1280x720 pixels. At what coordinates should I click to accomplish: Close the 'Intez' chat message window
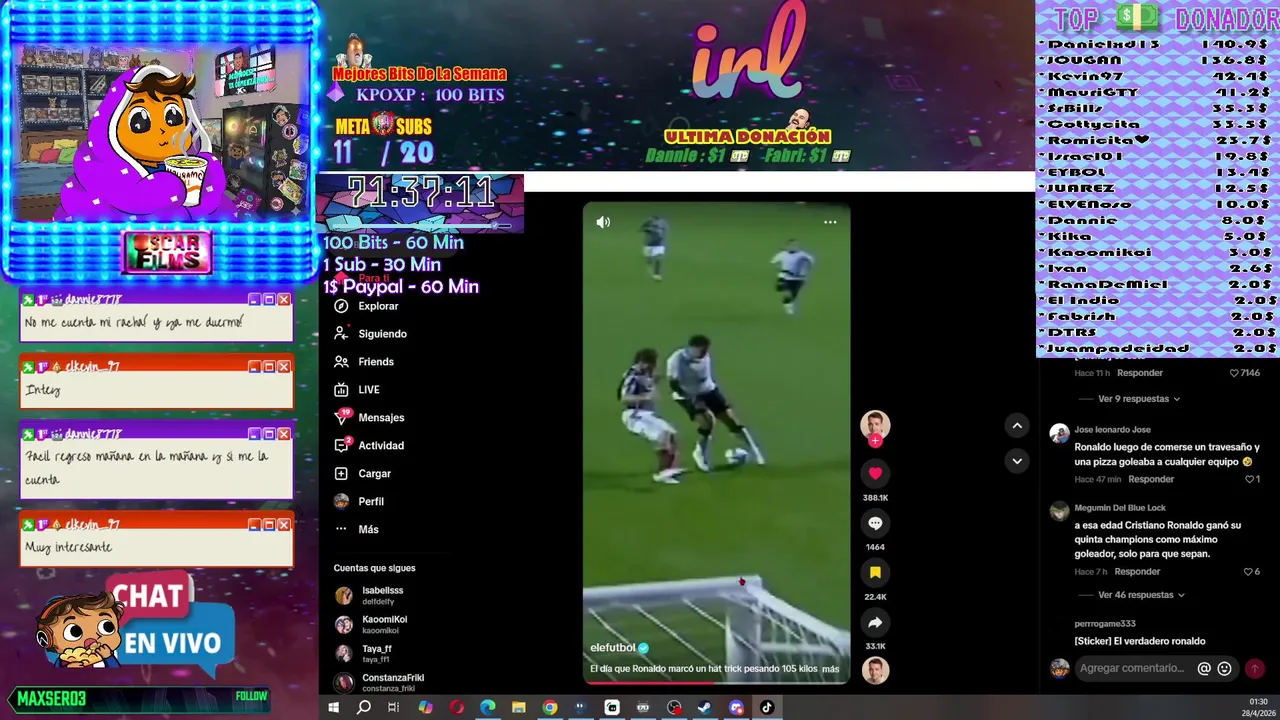tap(284, 367)
